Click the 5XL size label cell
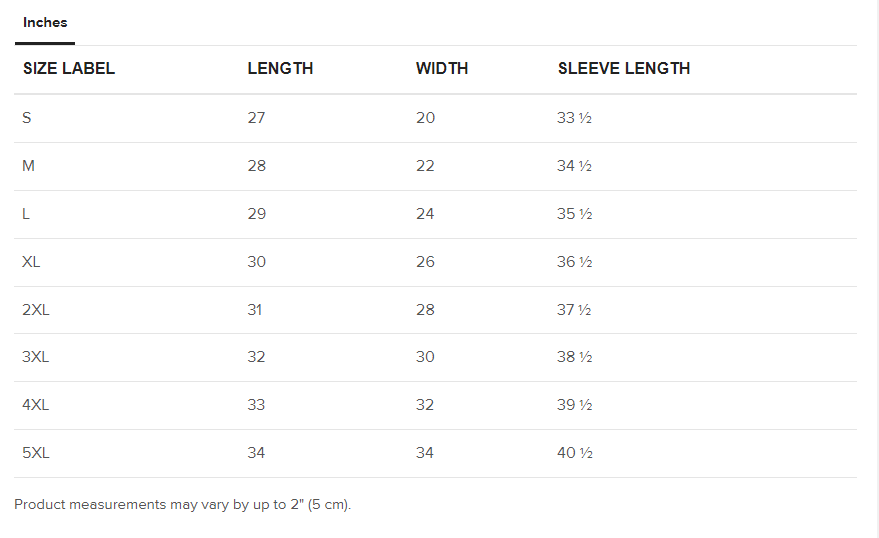 (36, 453)
